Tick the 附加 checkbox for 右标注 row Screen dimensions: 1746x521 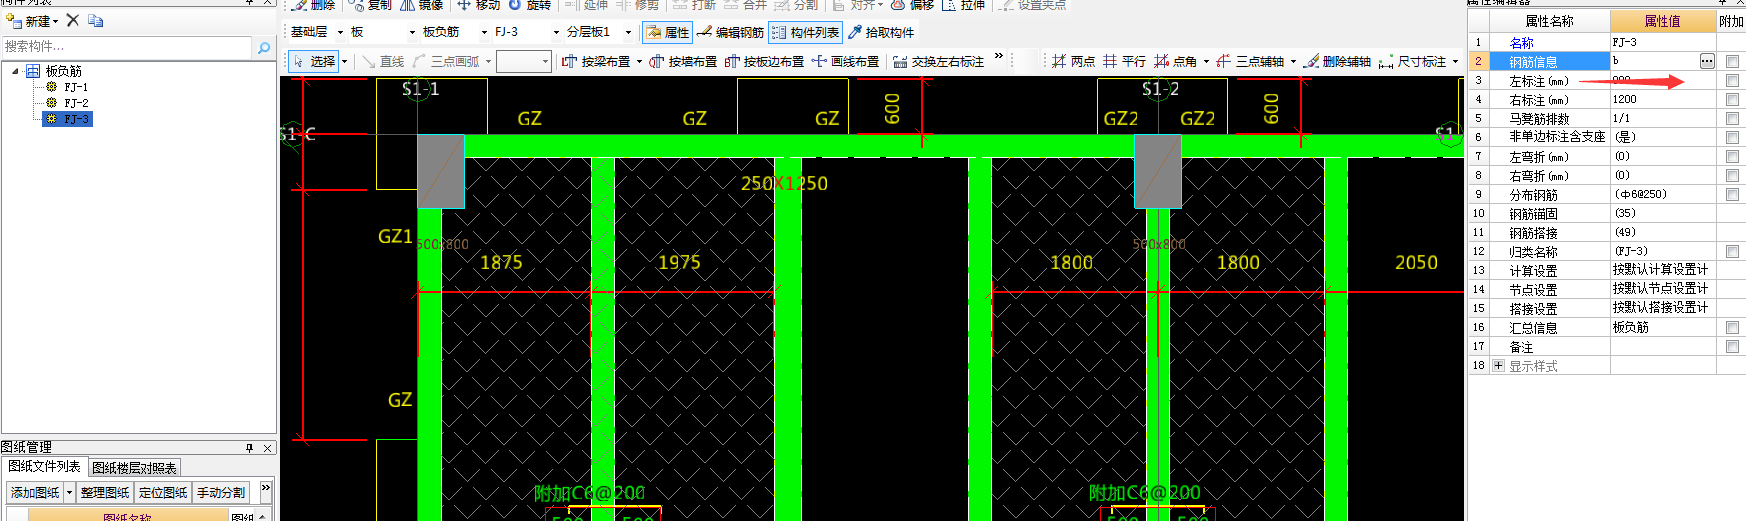pyautogui.click(x=1732, y=100)
